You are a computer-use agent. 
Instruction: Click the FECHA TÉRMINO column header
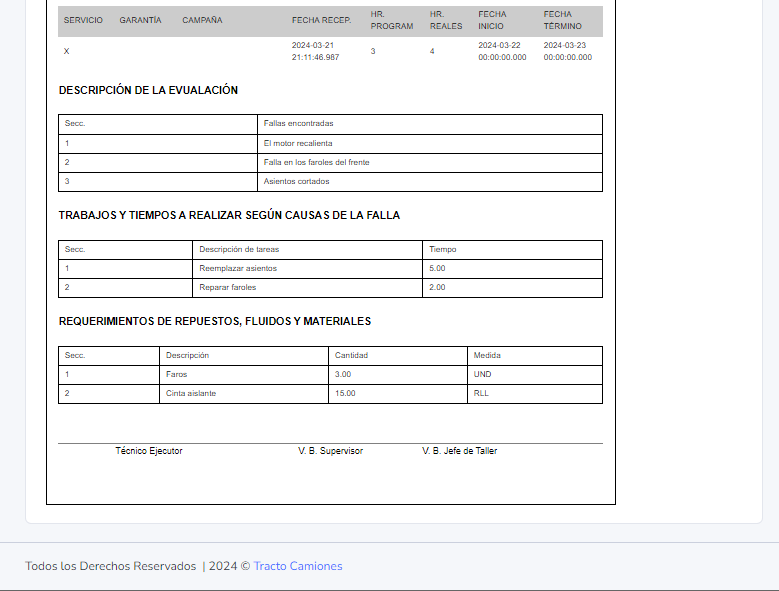pos(562,20)
